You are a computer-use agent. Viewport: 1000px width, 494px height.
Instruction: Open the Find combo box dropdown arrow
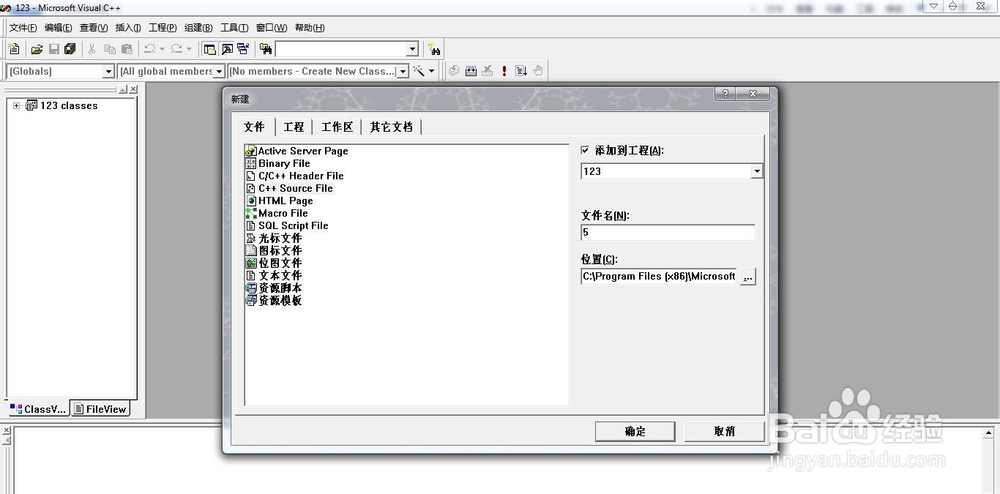coord(412,49)
